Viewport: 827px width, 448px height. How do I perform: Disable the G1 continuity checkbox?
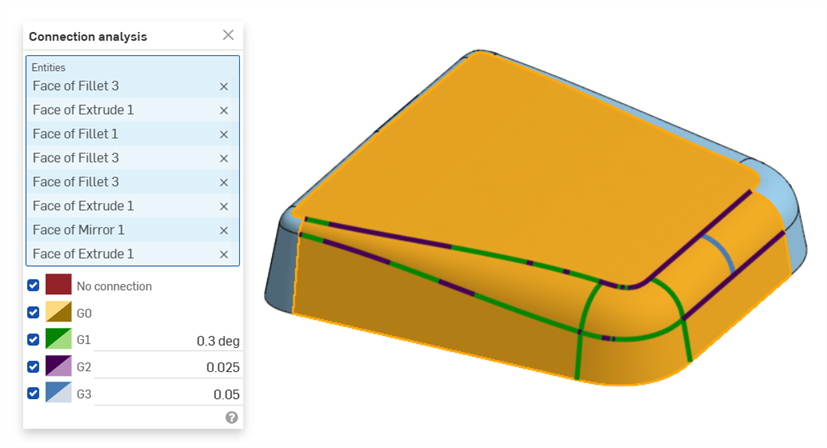click(x=34, y=340)
